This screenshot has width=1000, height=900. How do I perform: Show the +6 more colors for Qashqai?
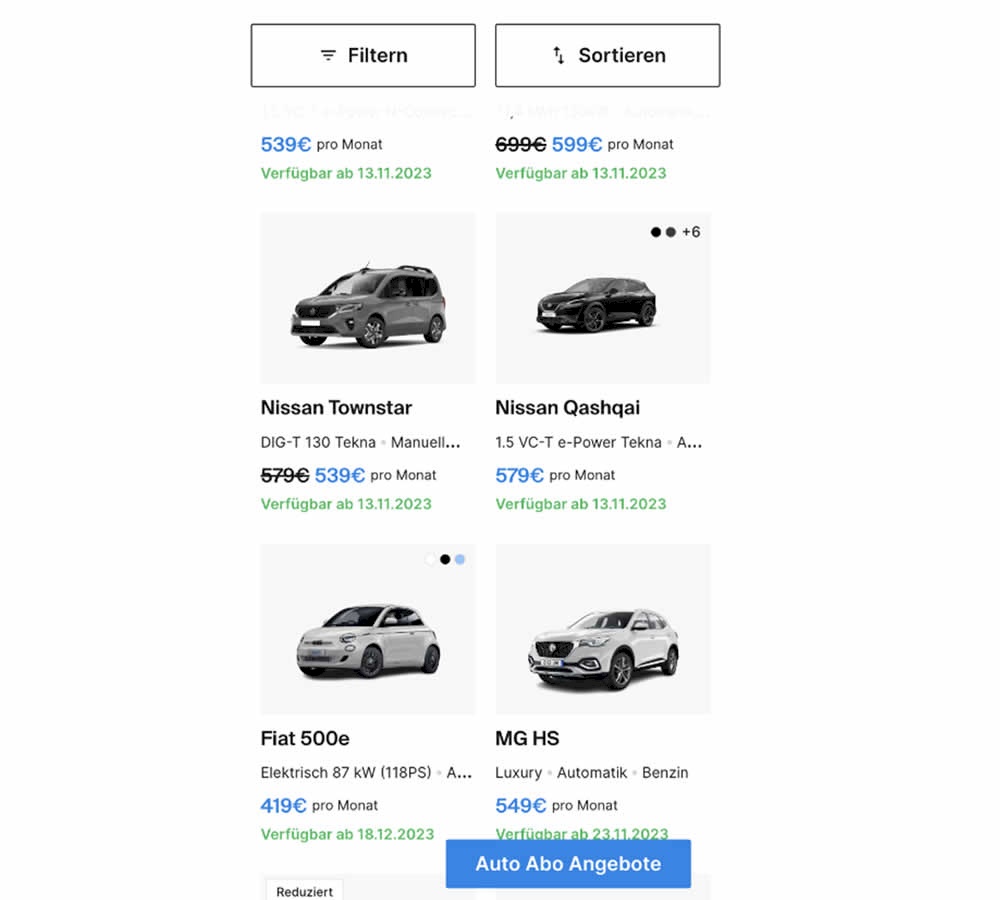tap(691, 232)
